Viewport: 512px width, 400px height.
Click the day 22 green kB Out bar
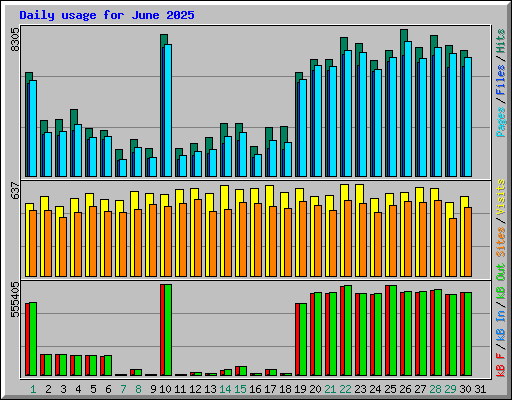[x=348, y=331]
